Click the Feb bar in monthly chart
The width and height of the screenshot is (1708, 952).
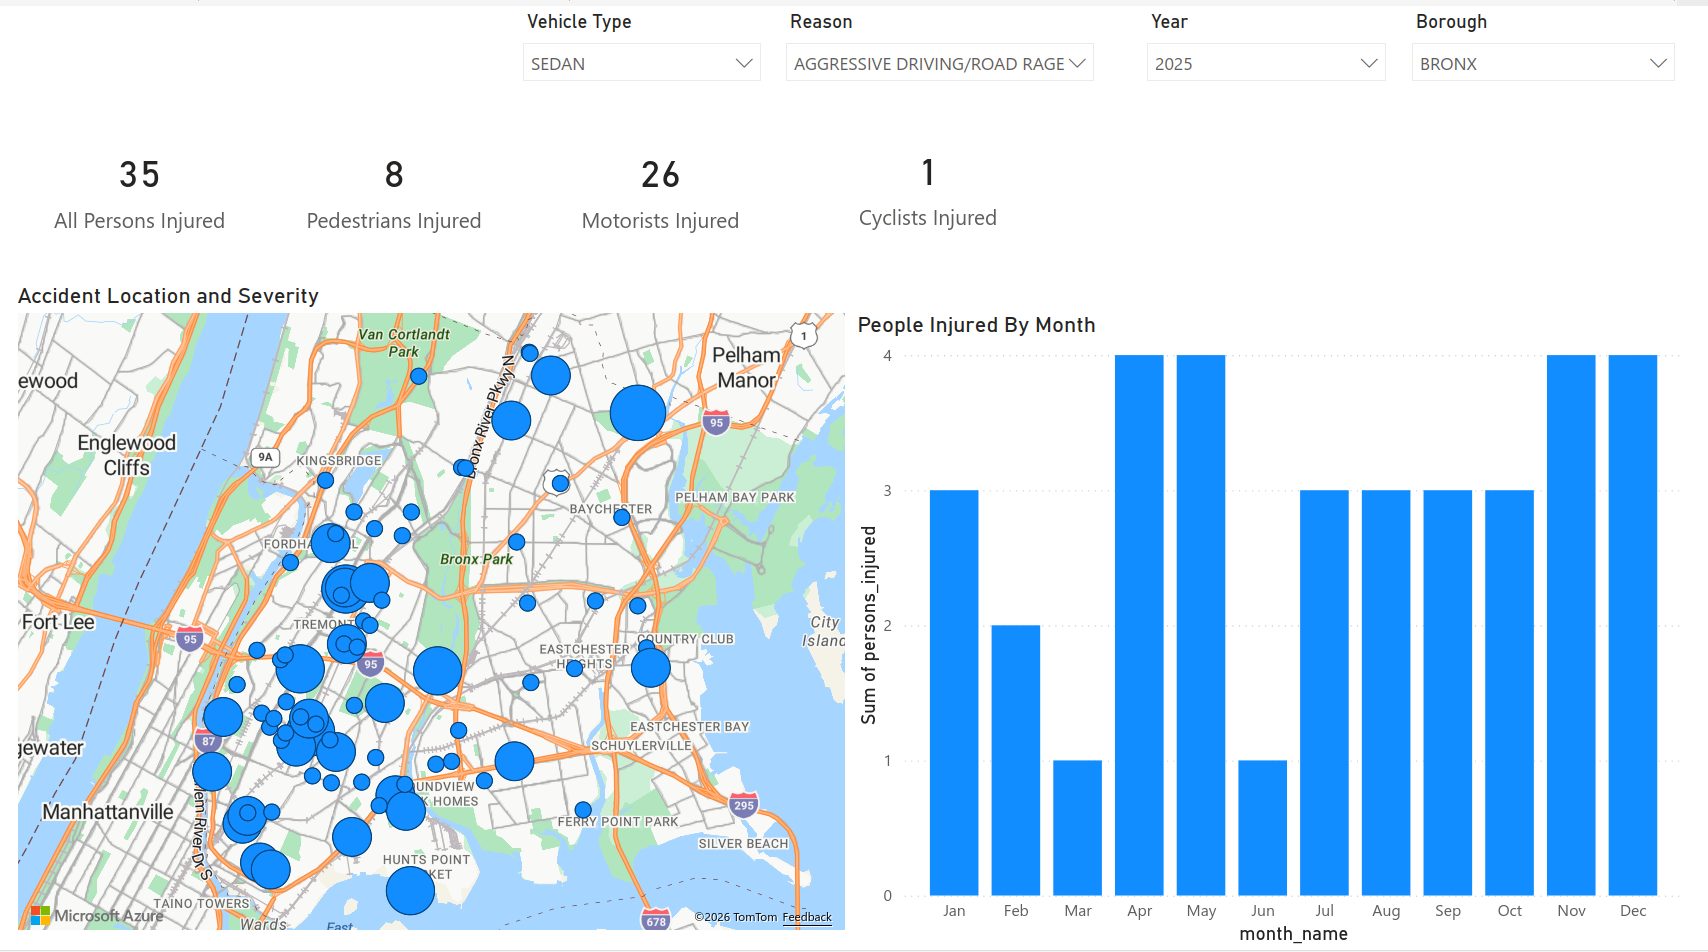coord(1016,760)
